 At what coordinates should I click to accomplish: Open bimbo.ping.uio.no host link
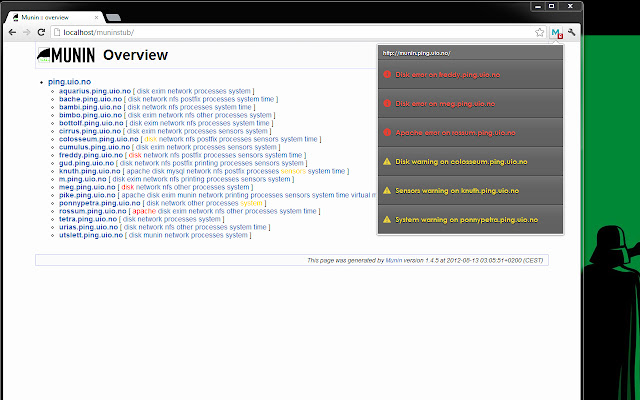[x=90, y=115]
